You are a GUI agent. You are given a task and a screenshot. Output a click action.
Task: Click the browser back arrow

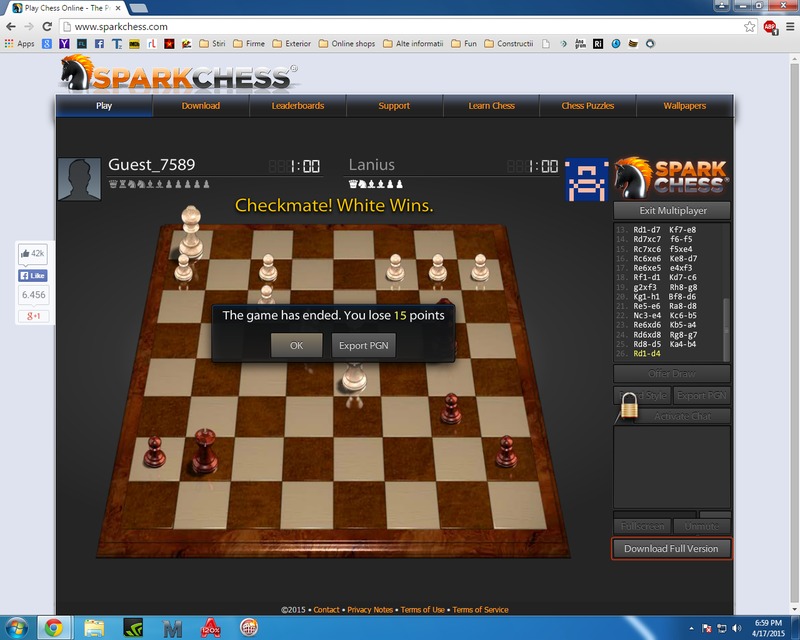click(x=11, y=27)
